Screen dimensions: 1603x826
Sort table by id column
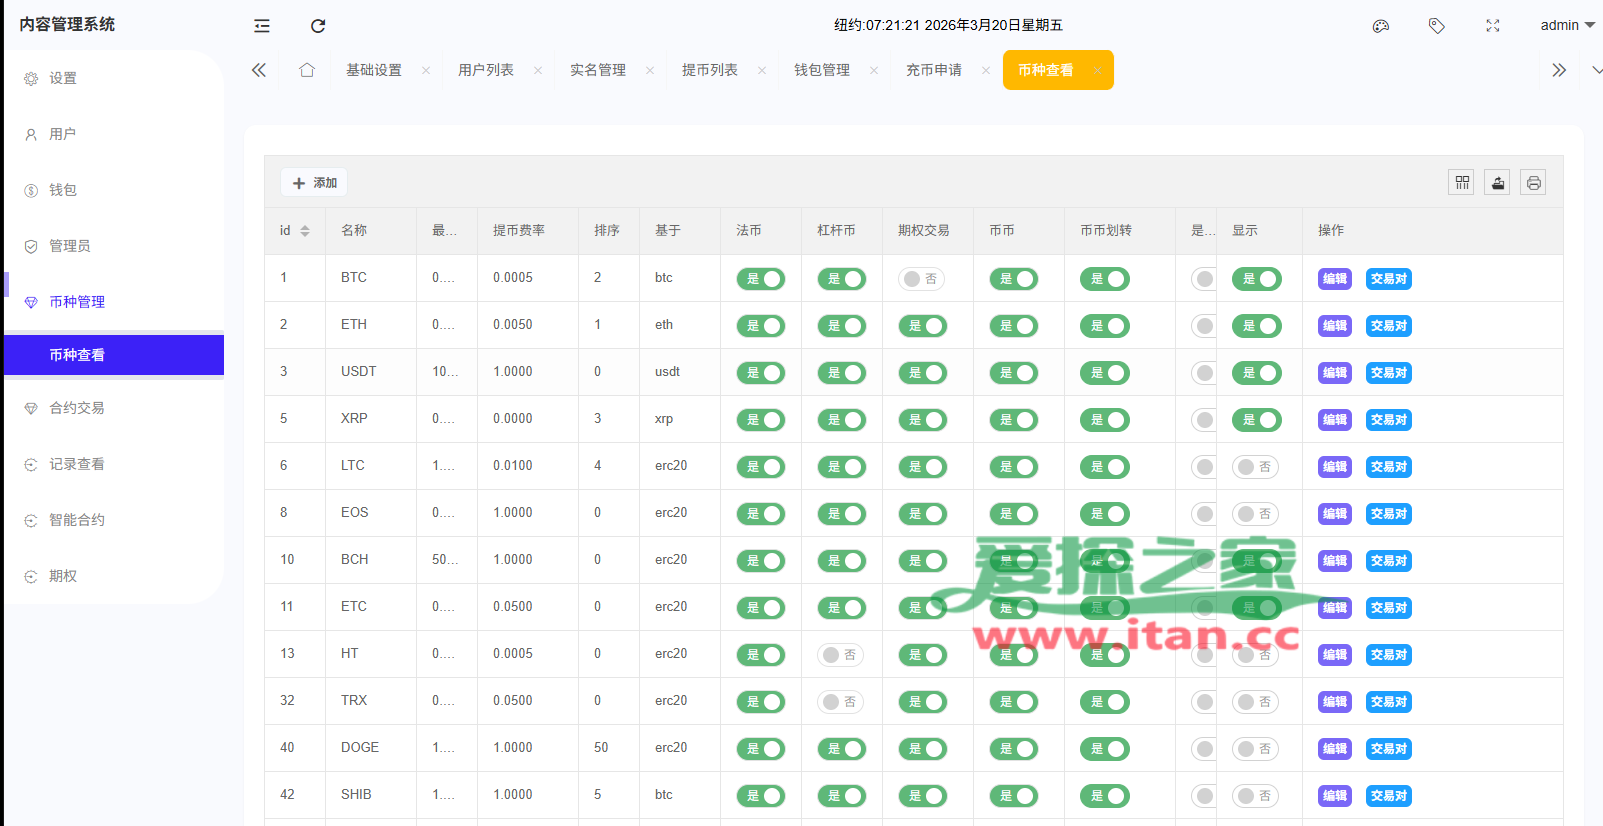304,231
